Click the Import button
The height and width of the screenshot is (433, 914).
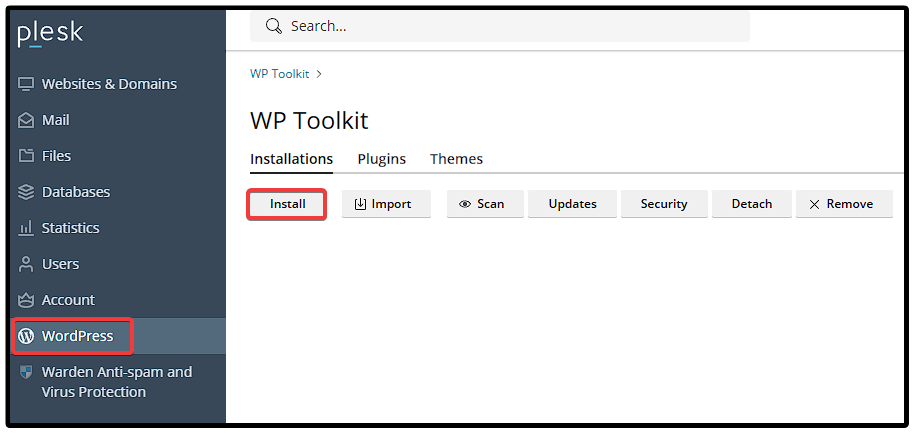click(x=386, y=204)
